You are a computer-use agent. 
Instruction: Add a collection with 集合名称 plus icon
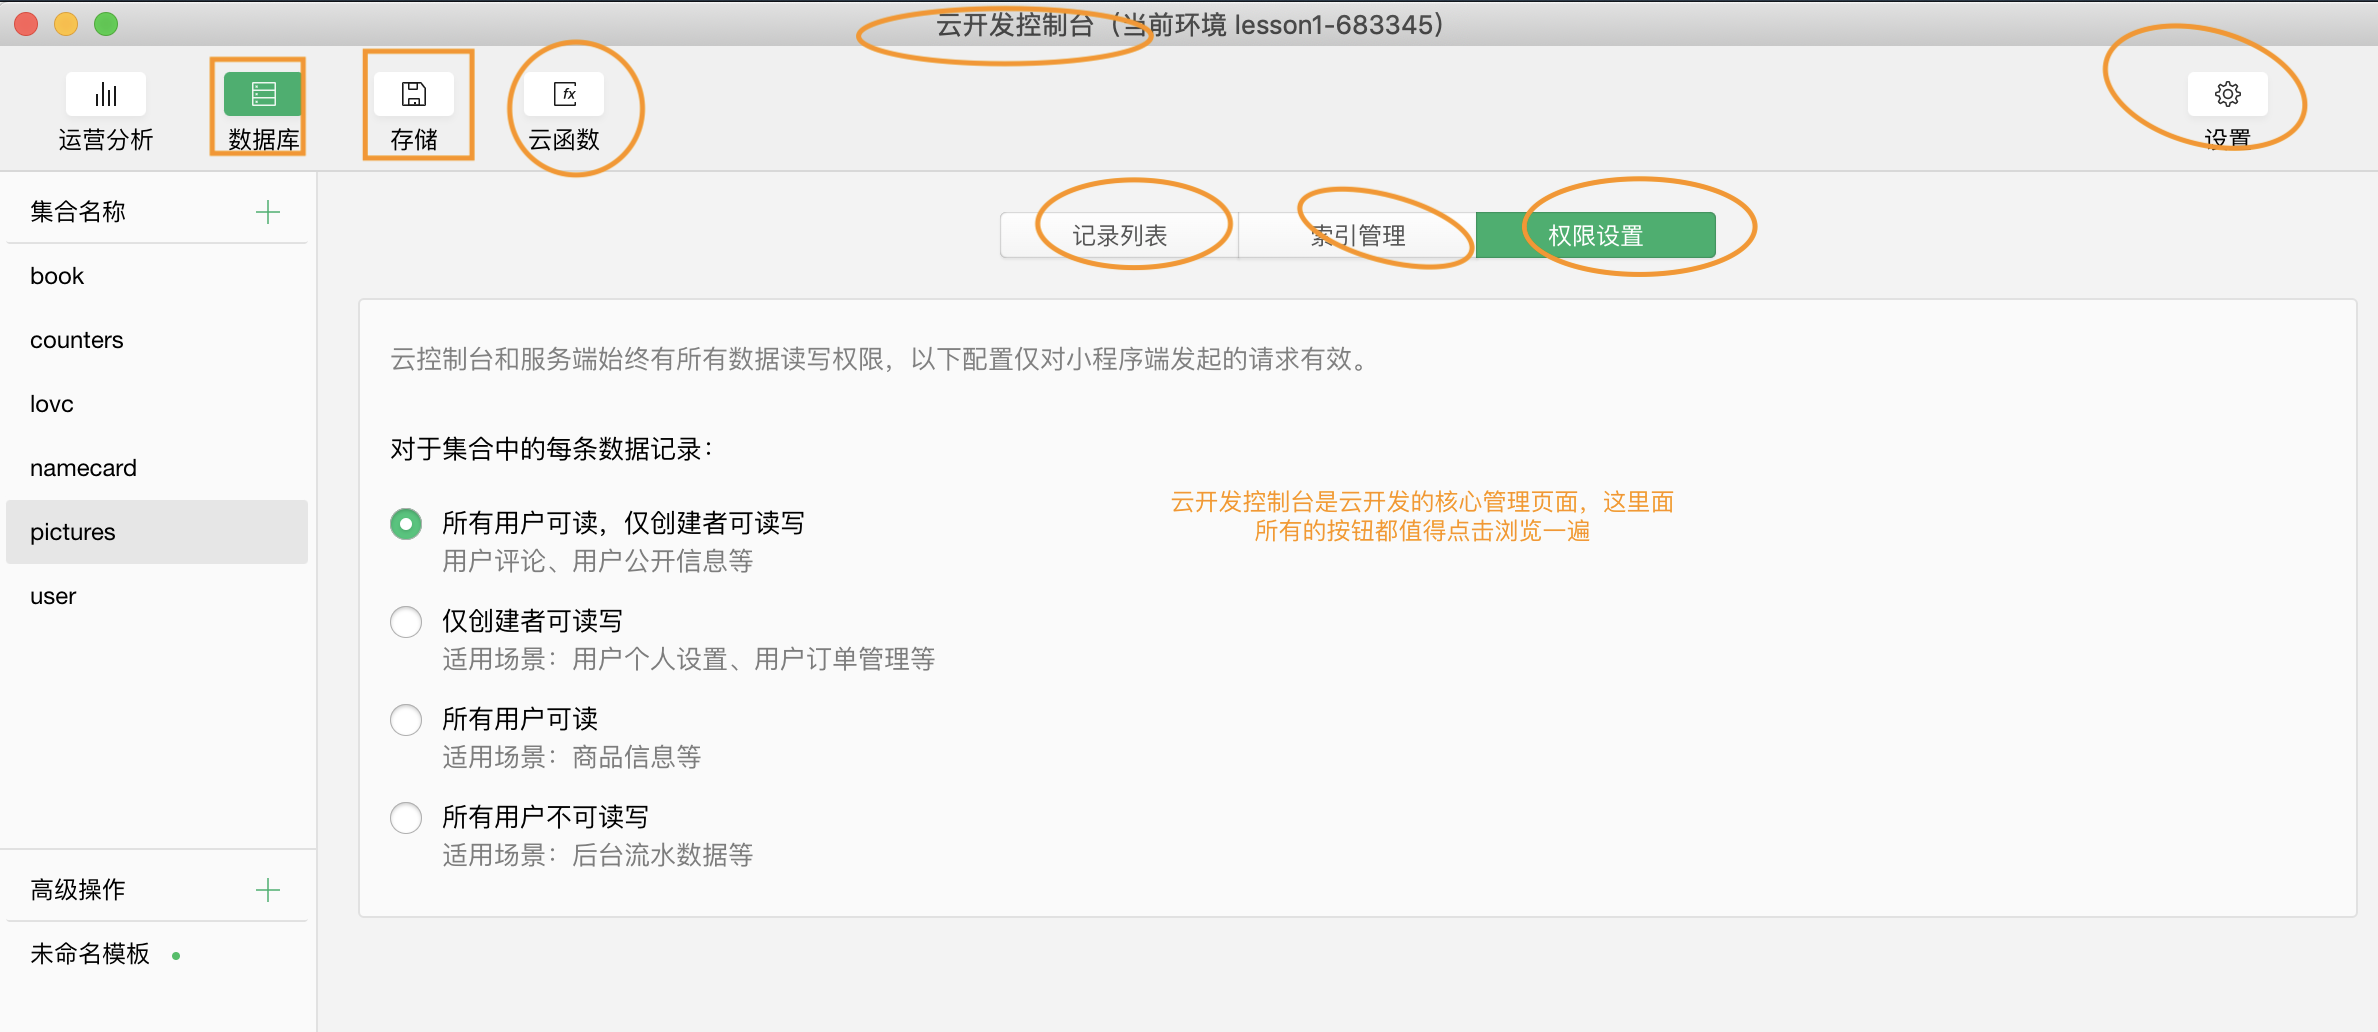(x=267, y=212)
